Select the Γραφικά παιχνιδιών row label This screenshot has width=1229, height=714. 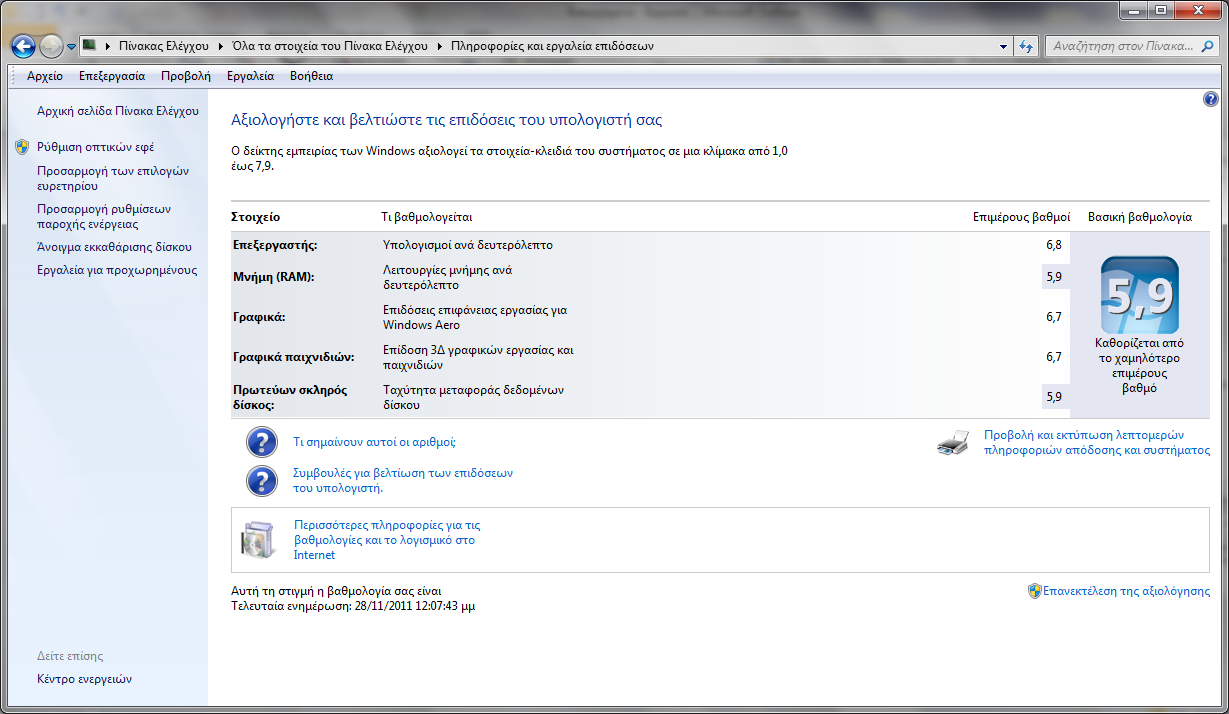coord(291,357)
